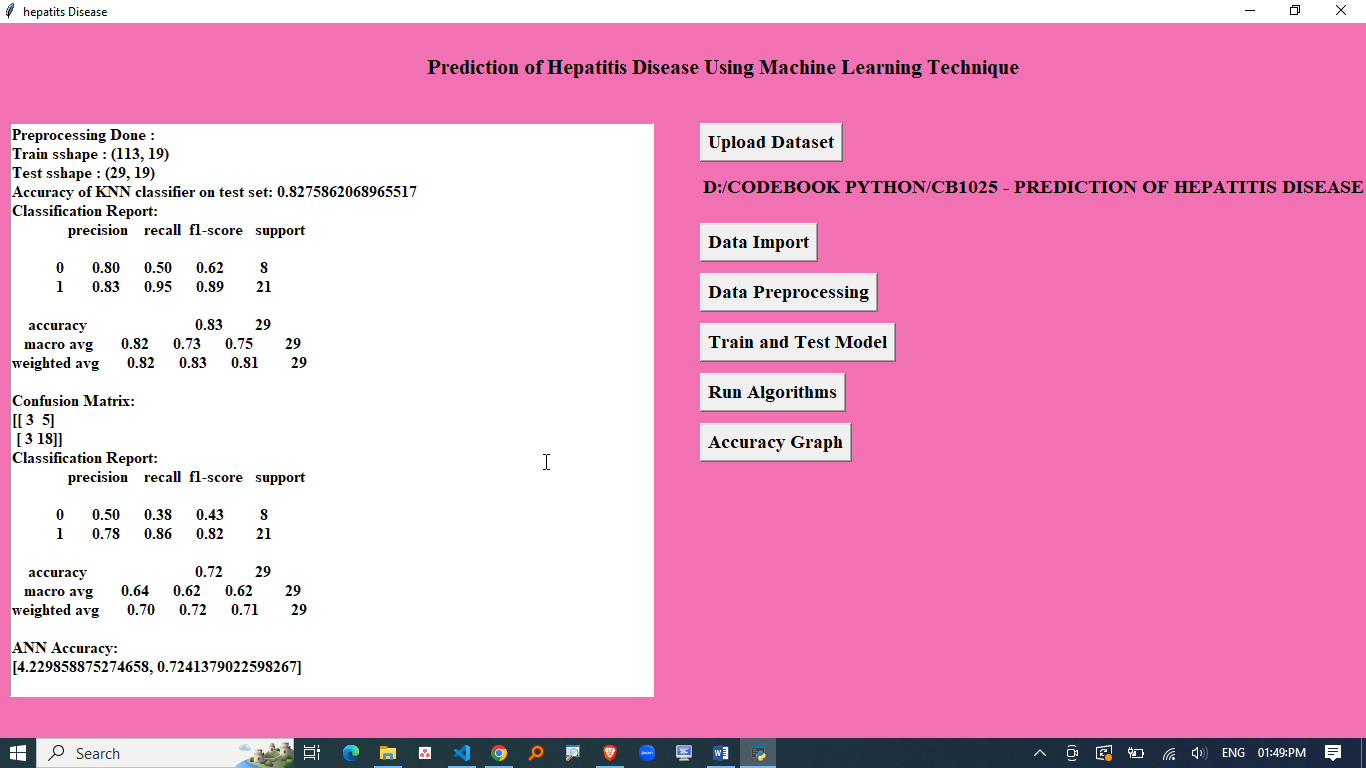This screenshot has height=768, width=1366.
Task: Click row '1 0.83 0.95 0.89 21'
Action: coord(164,287)
